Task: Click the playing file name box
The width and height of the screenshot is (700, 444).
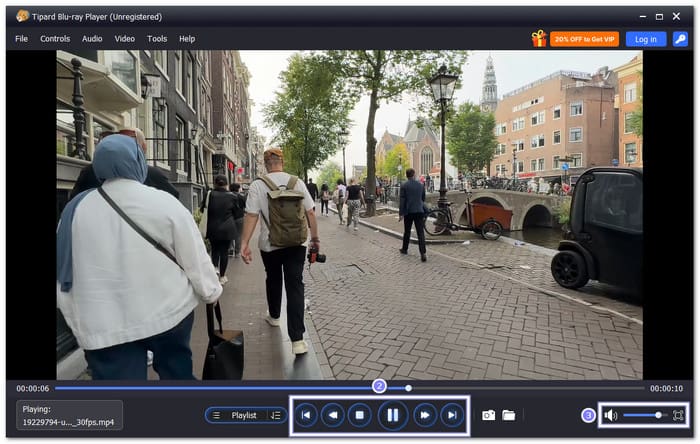Action: tap(69, 415)
